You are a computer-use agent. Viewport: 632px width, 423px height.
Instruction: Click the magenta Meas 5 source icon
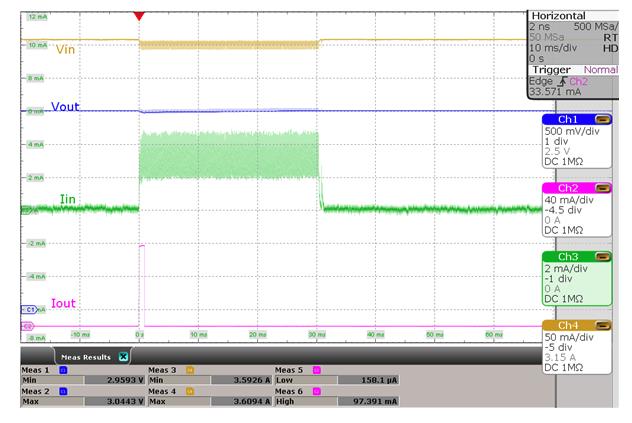pyautogui.click(x=315, y=370)
